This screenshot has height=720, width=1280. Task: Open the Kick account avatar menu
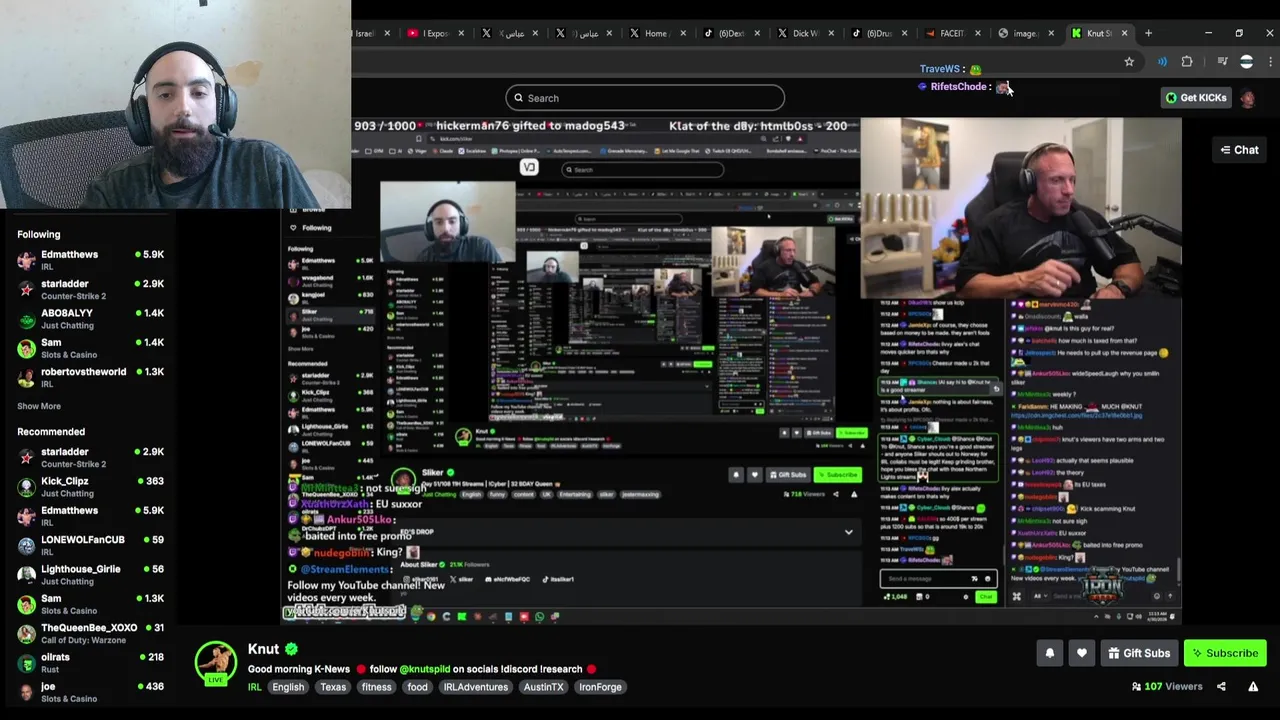[1248, 98]
